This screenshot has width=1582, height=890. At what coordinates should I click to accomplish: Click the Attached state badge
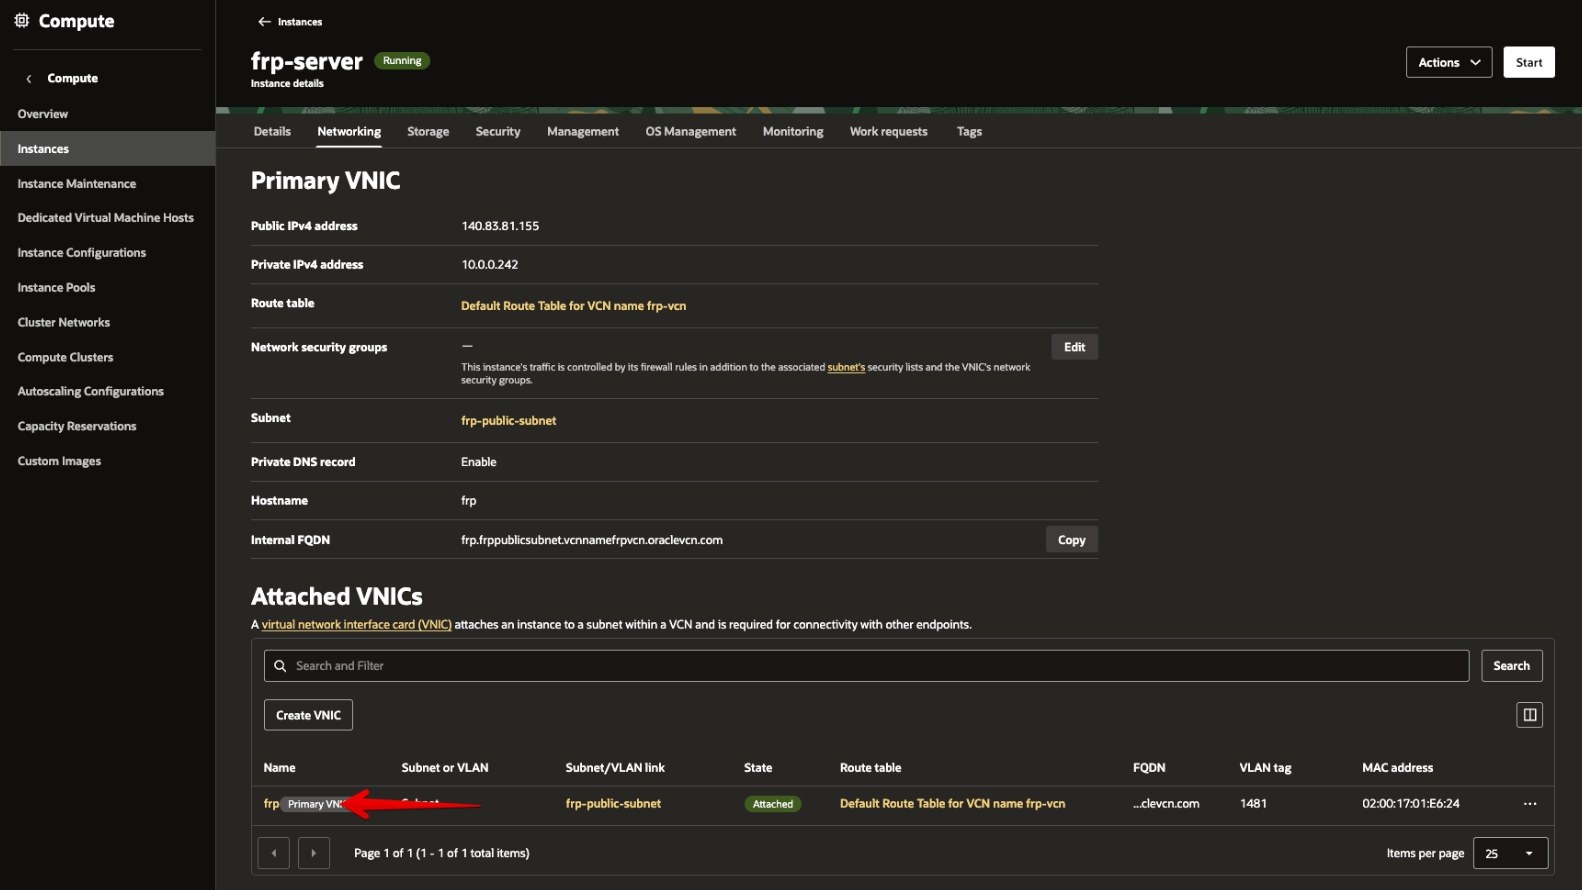pyautogui.click(x=773, y=804)
